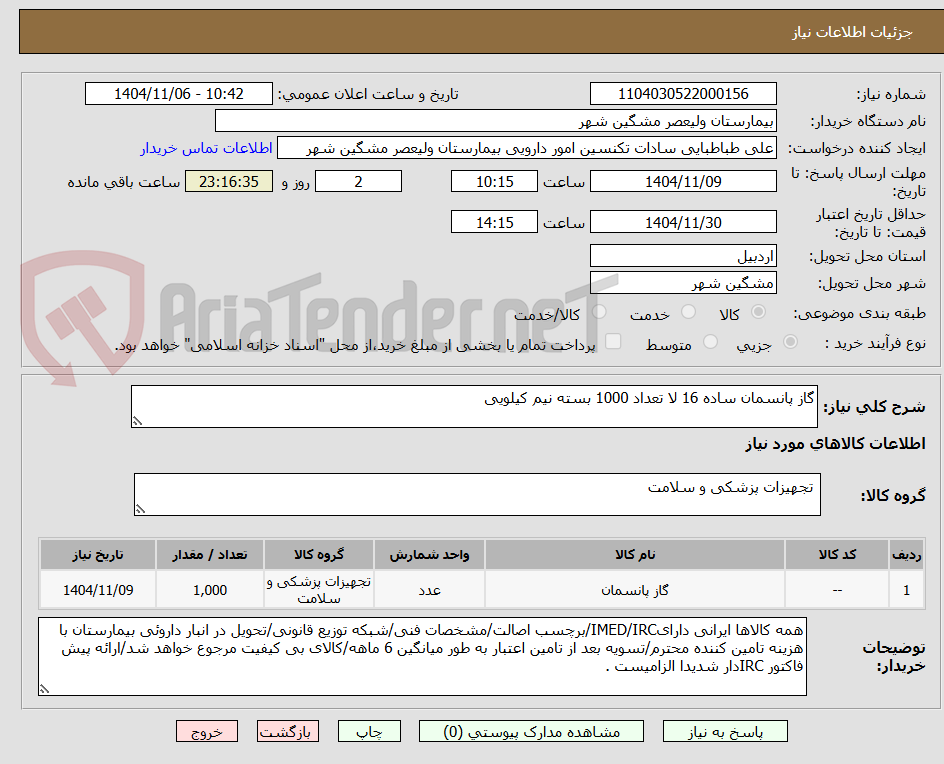Click the announcement date field 1404/11/06 - 10:42
The height and width of the screenshot is (764, 944).
click(179, 94)
